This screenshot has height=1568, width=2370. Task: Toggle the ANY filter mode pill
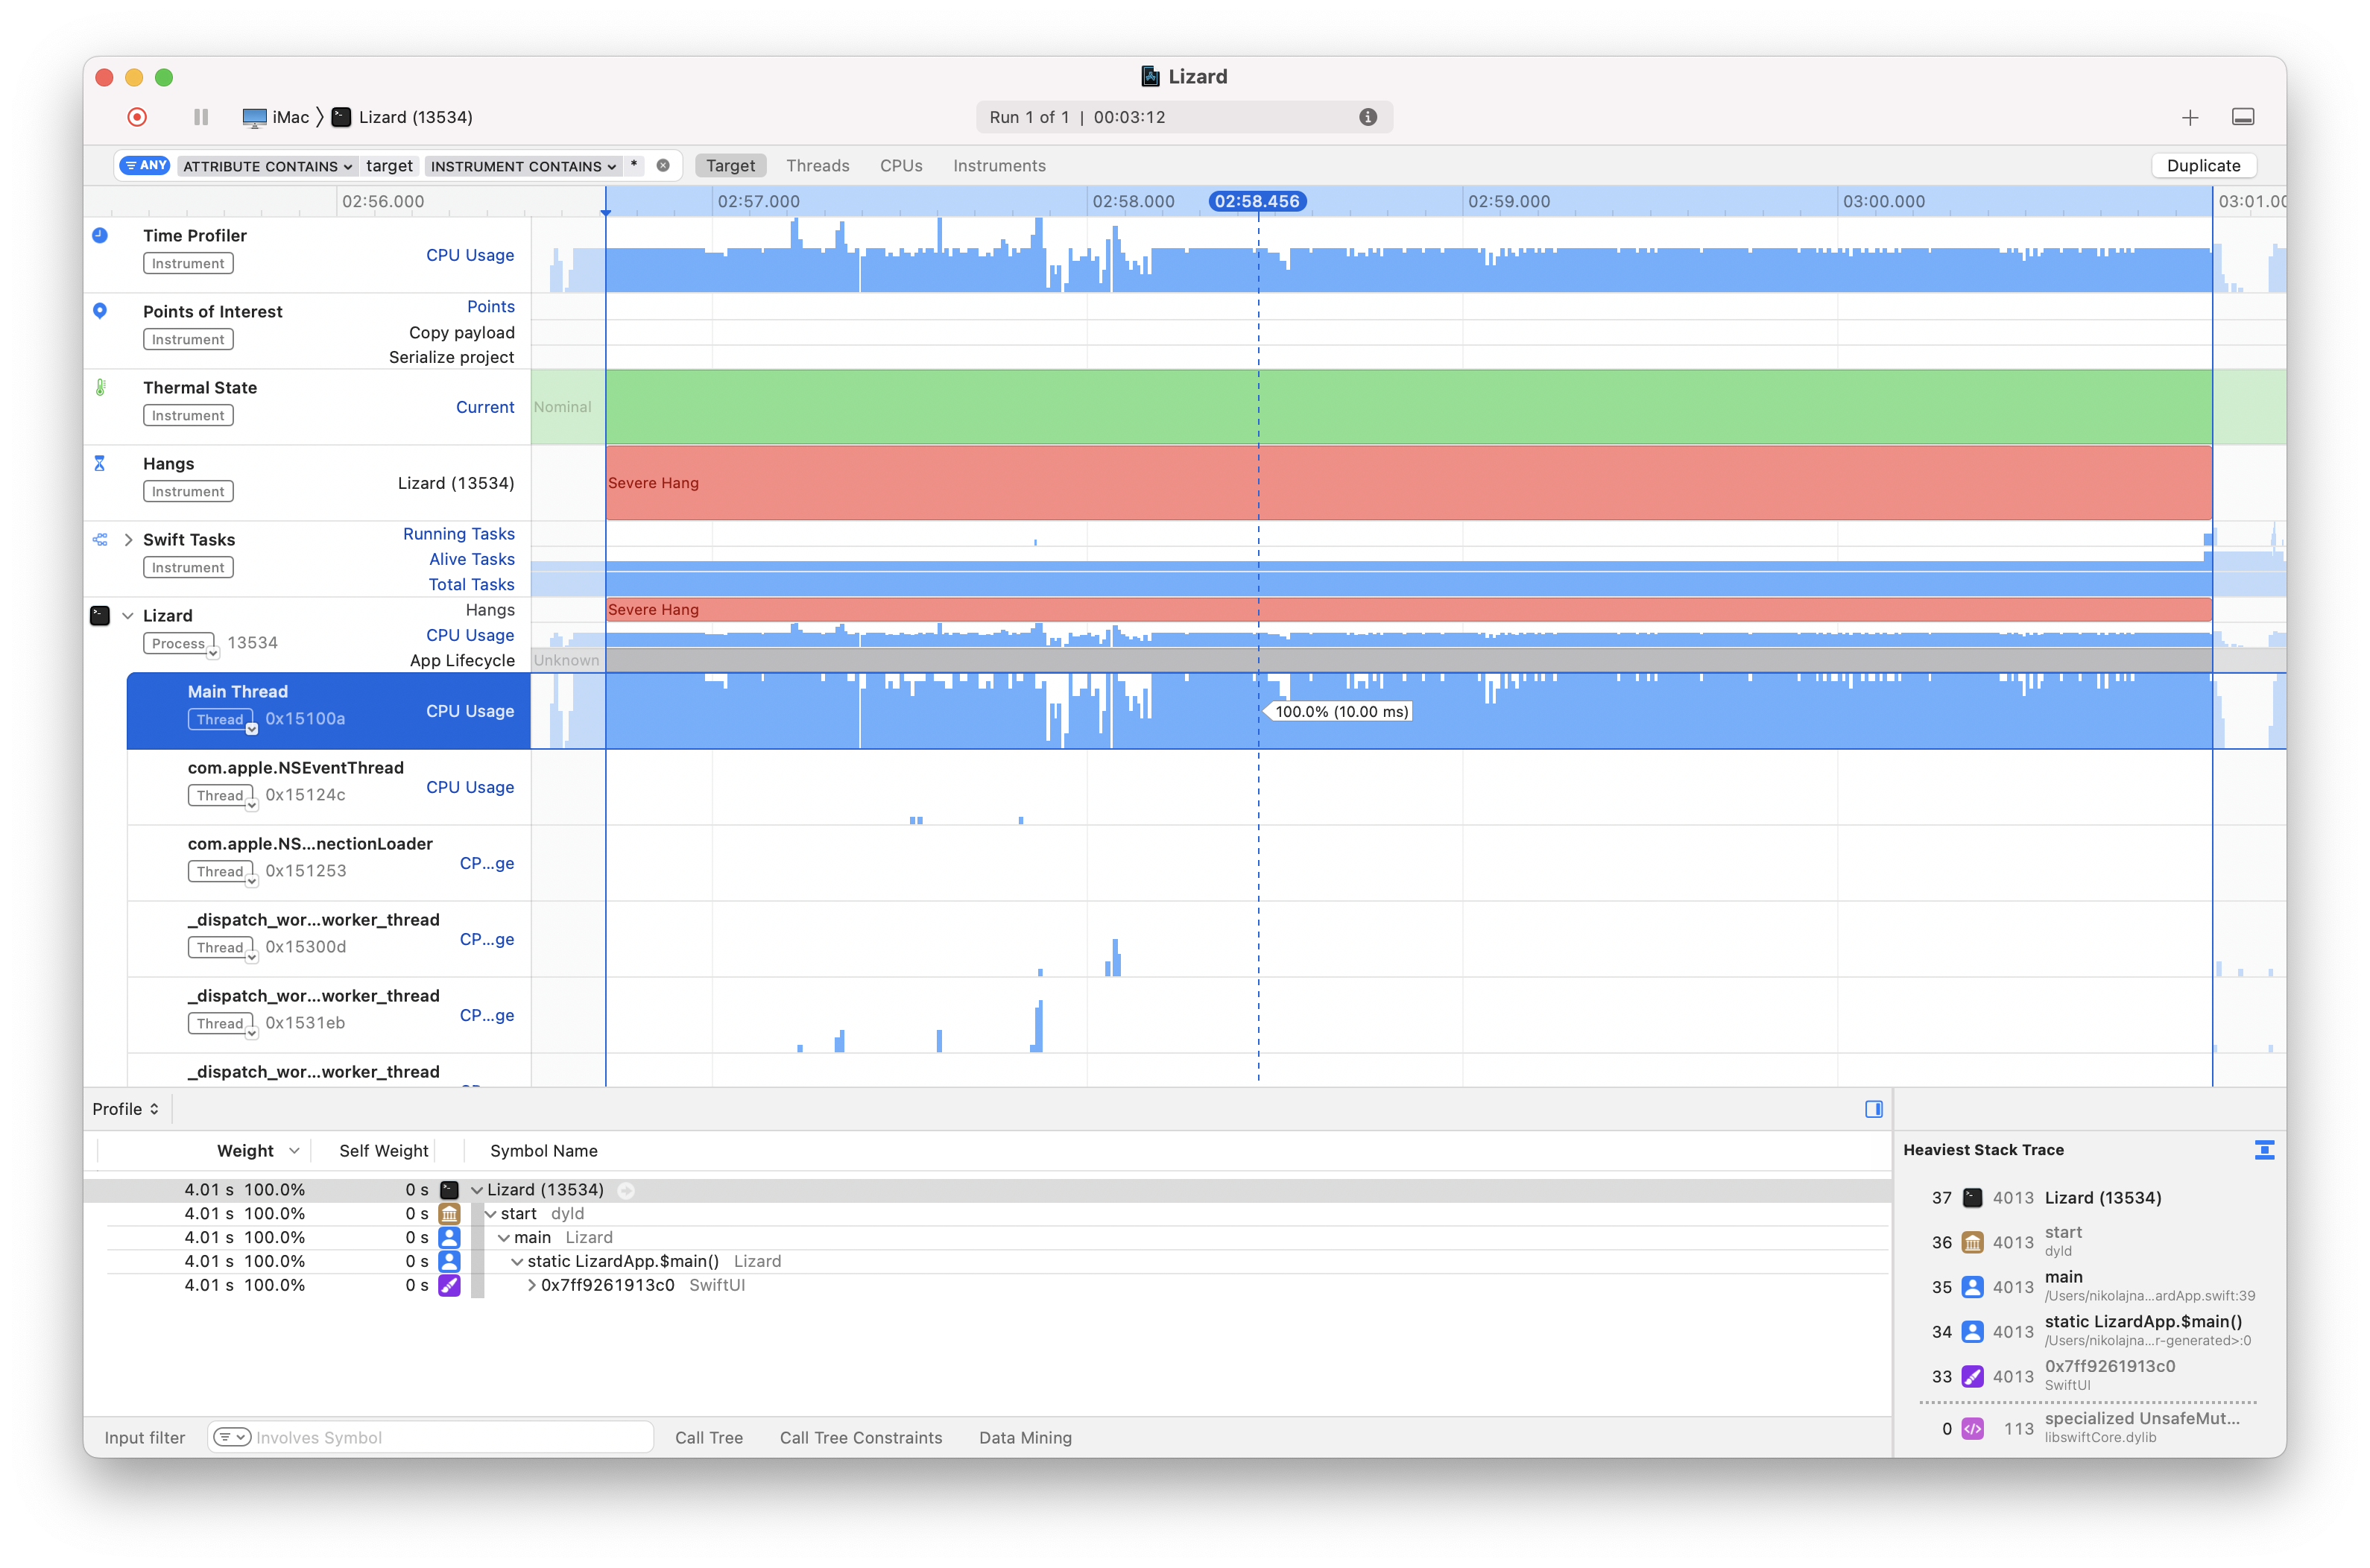click(146, 166)
